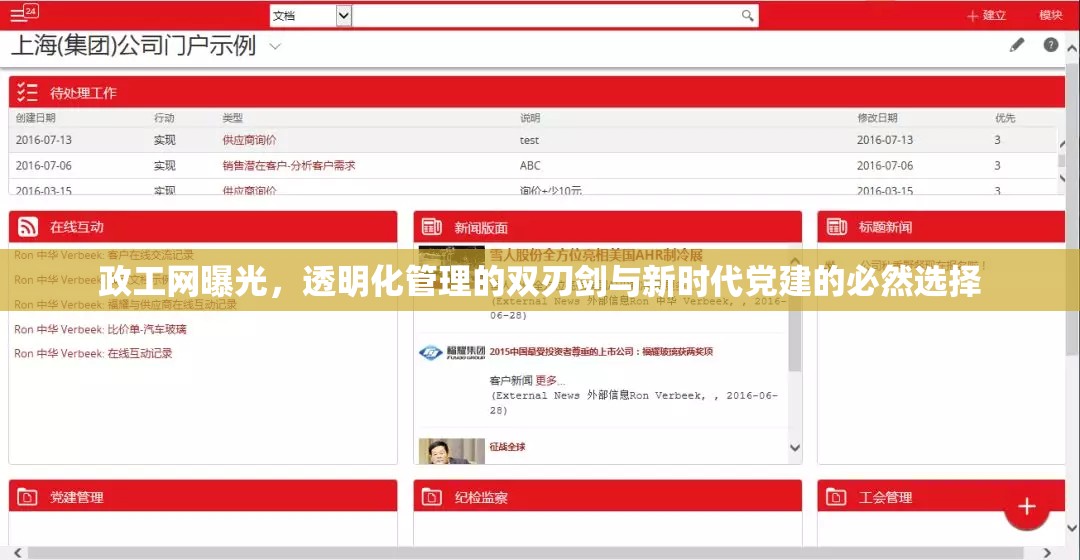Screen dimensions: 1080x560
Task: Sort by the 类型 column header
Action: 233,118
